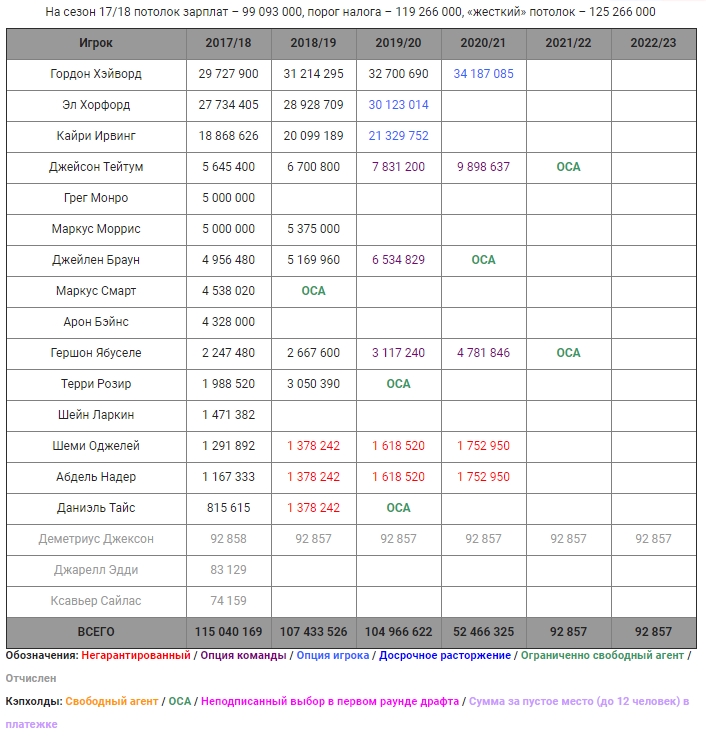Viewport: 706px width, 738px height.
Task: Click Неподписанный выбор в первом раунде драфта label
Action: point(330,701)
